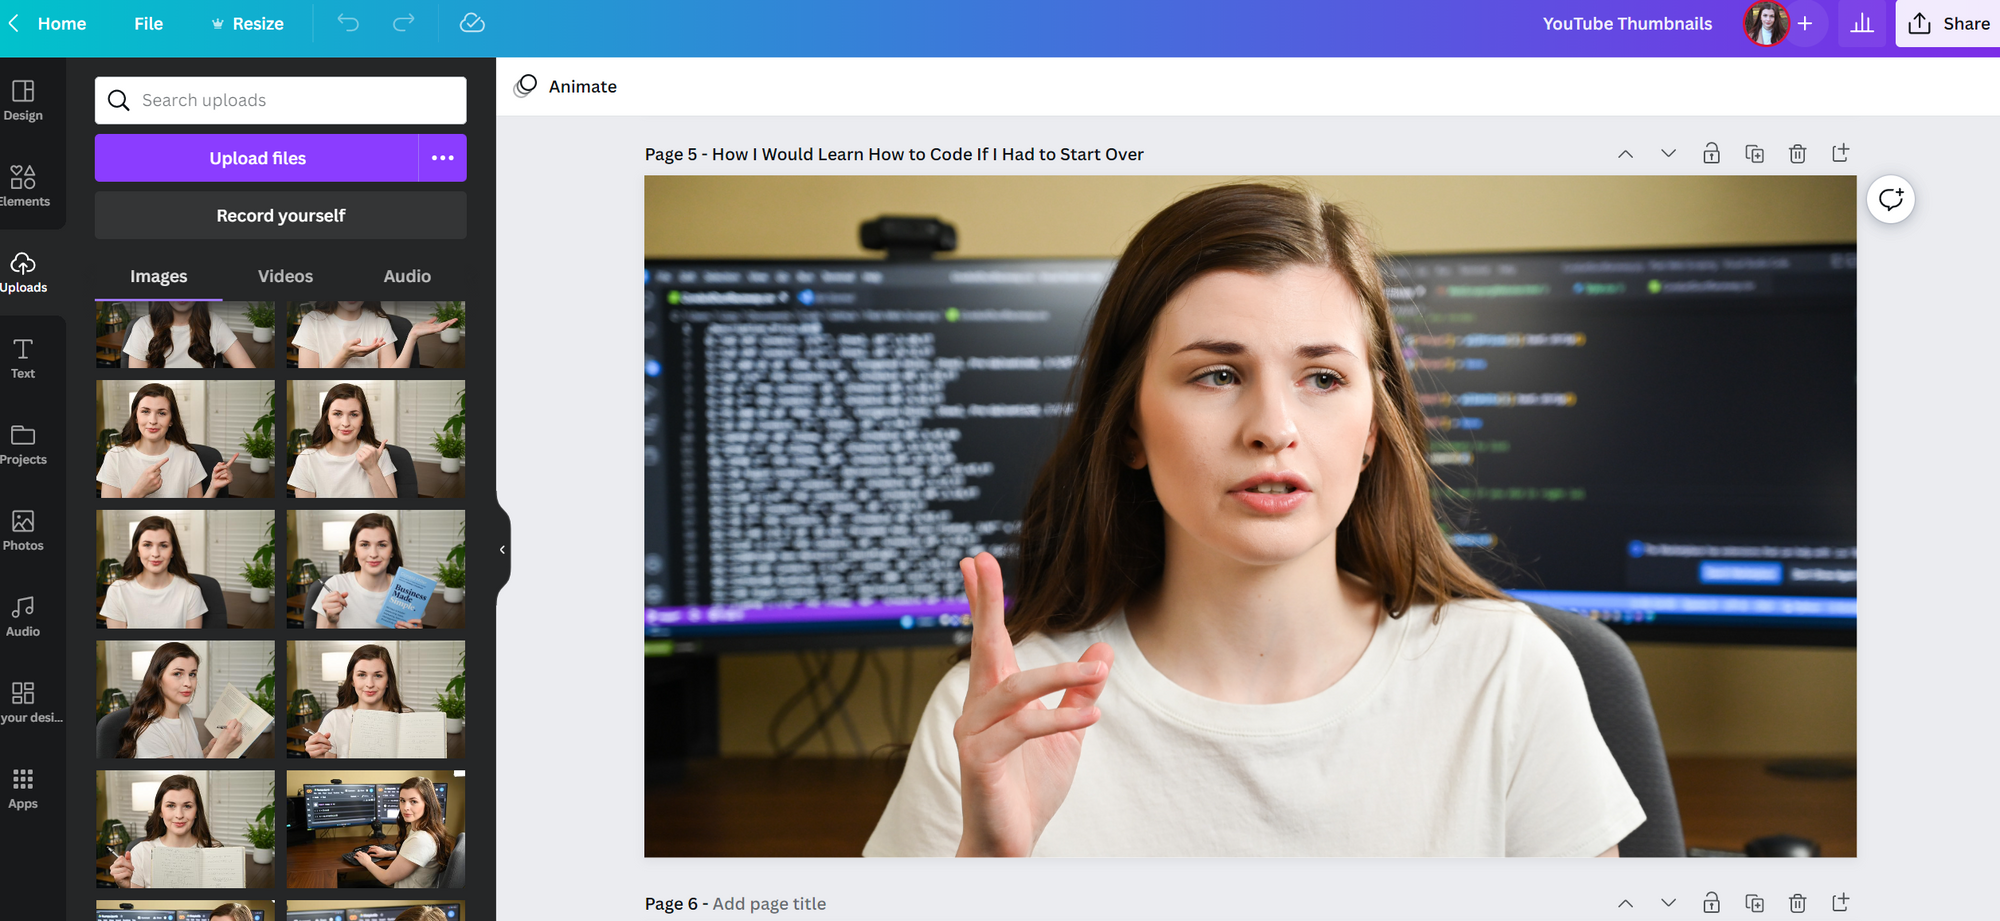
Task: Select upload thumbnail at desk with monitors
Action: coord(376,829)
